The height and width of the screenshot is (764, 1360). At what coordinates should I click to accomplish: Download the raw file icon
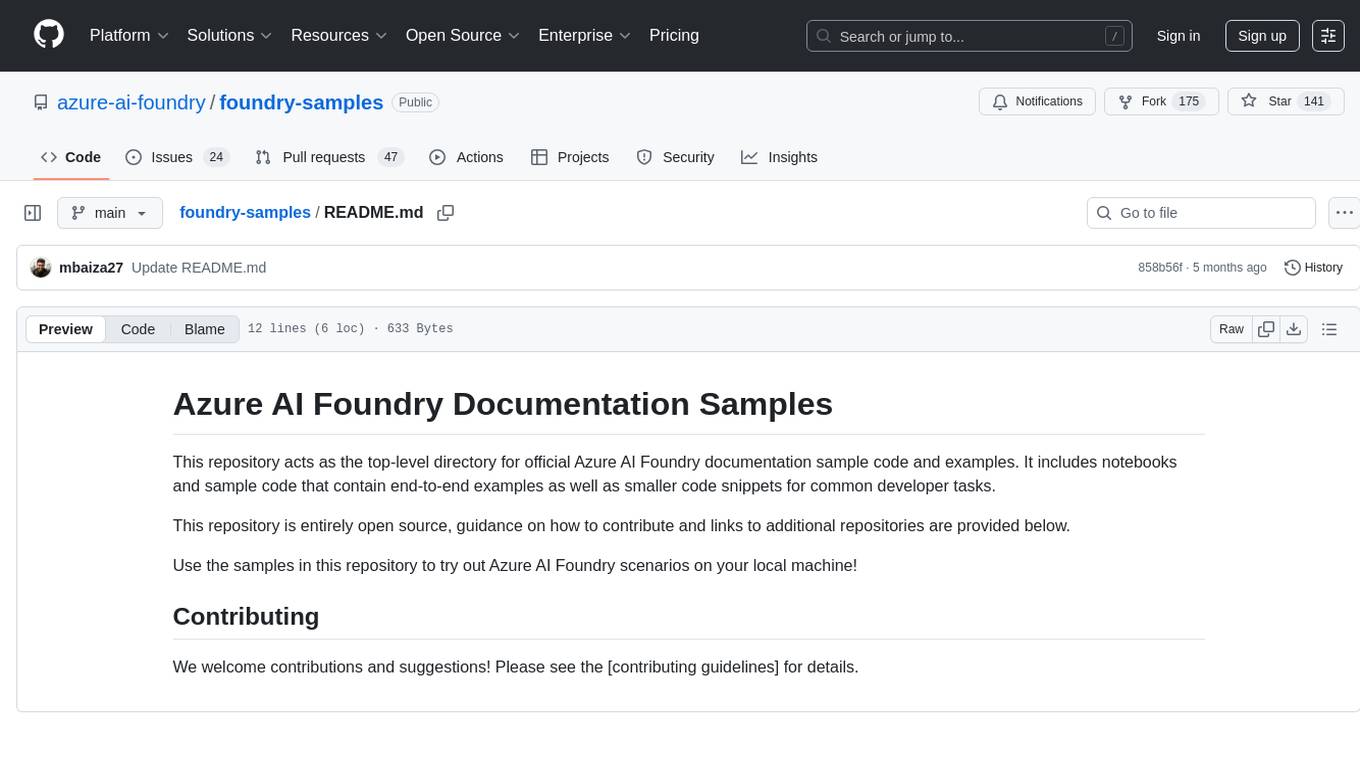pos(1294,329)
